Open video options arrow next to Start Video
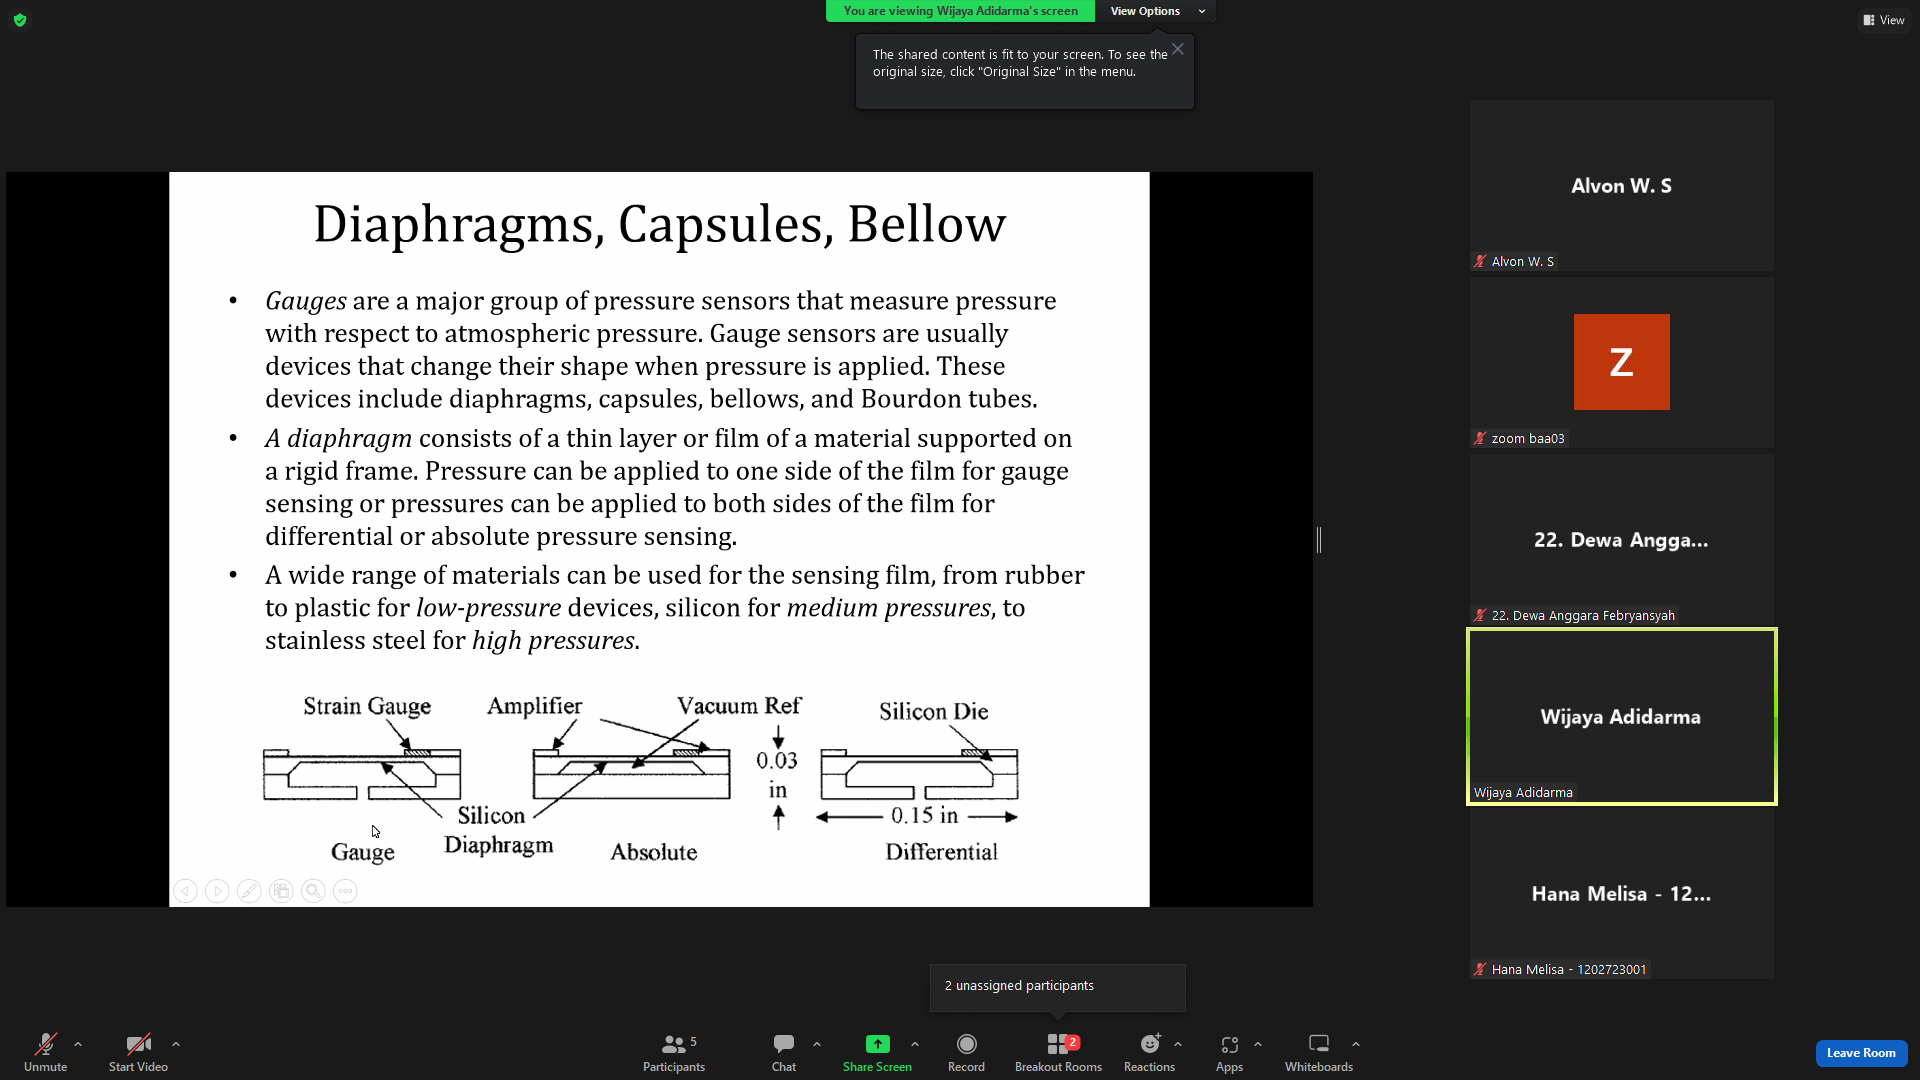Image resolution: width=1920 pixels, height=1080 pixels. click(x=176, y=1044)
